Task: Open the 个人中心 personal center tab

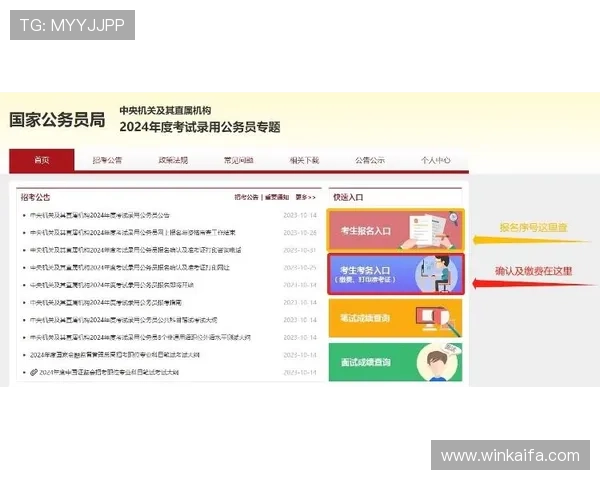Action: [435, 160]
